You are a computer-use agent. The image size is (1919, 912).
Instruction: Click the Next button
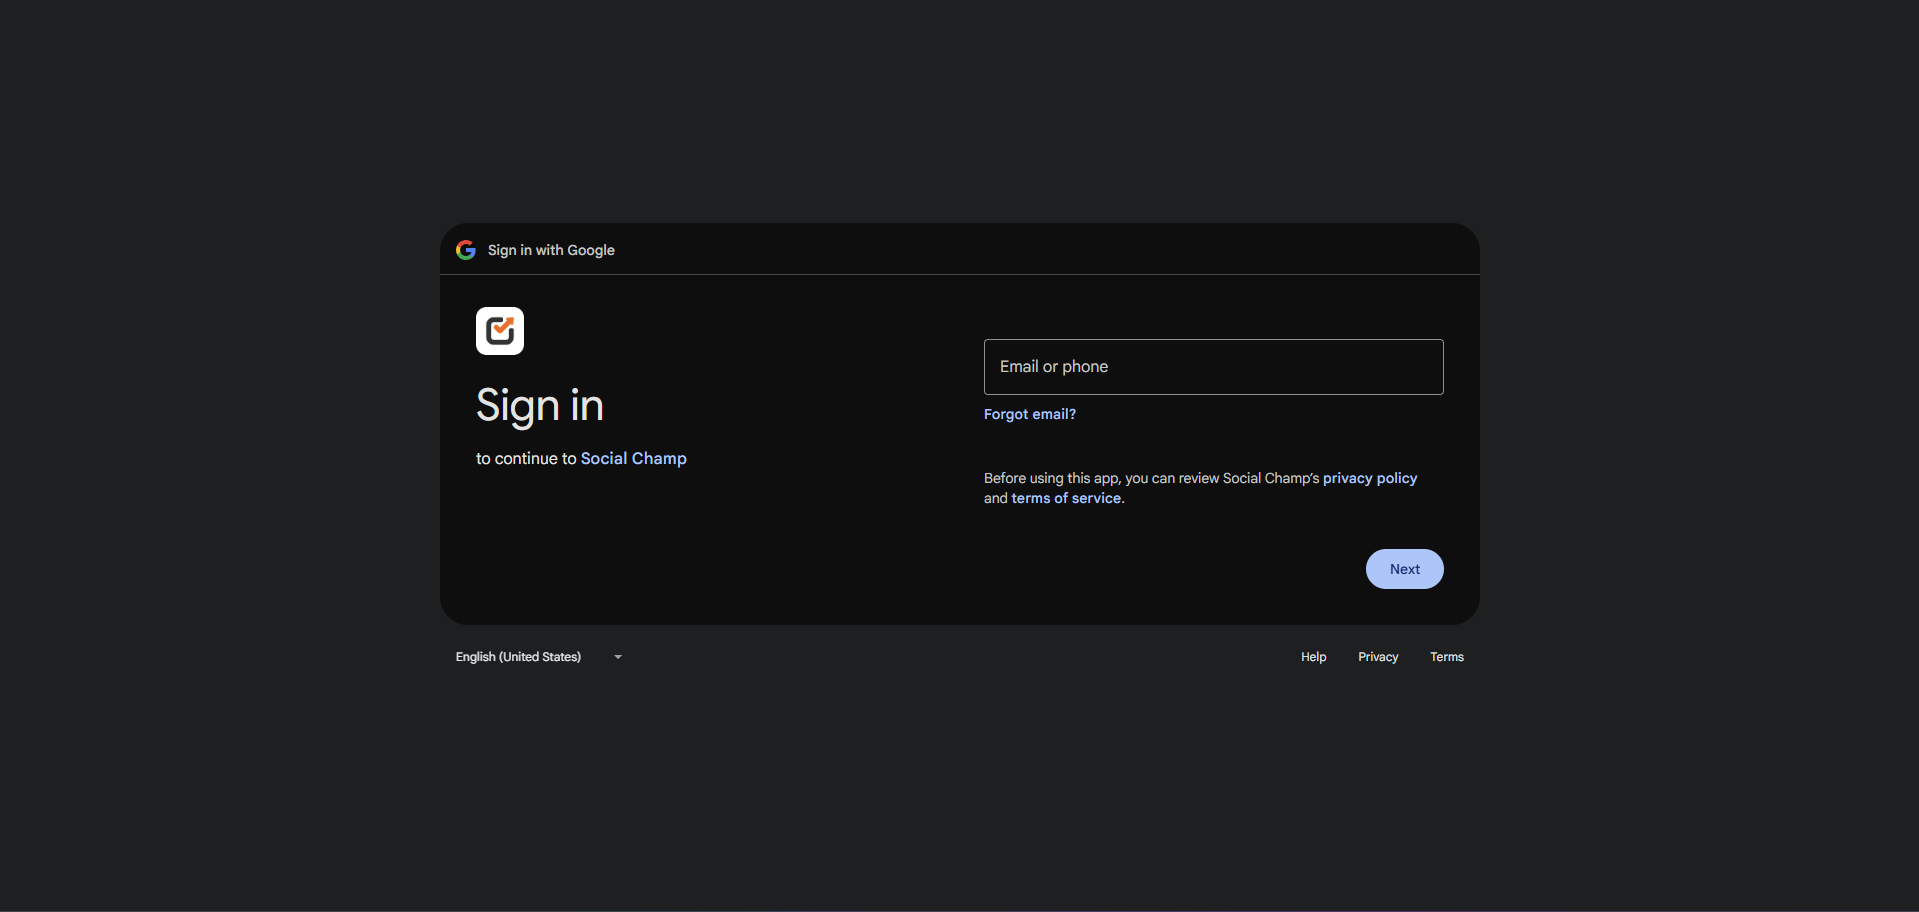[x=1404, y=569]
